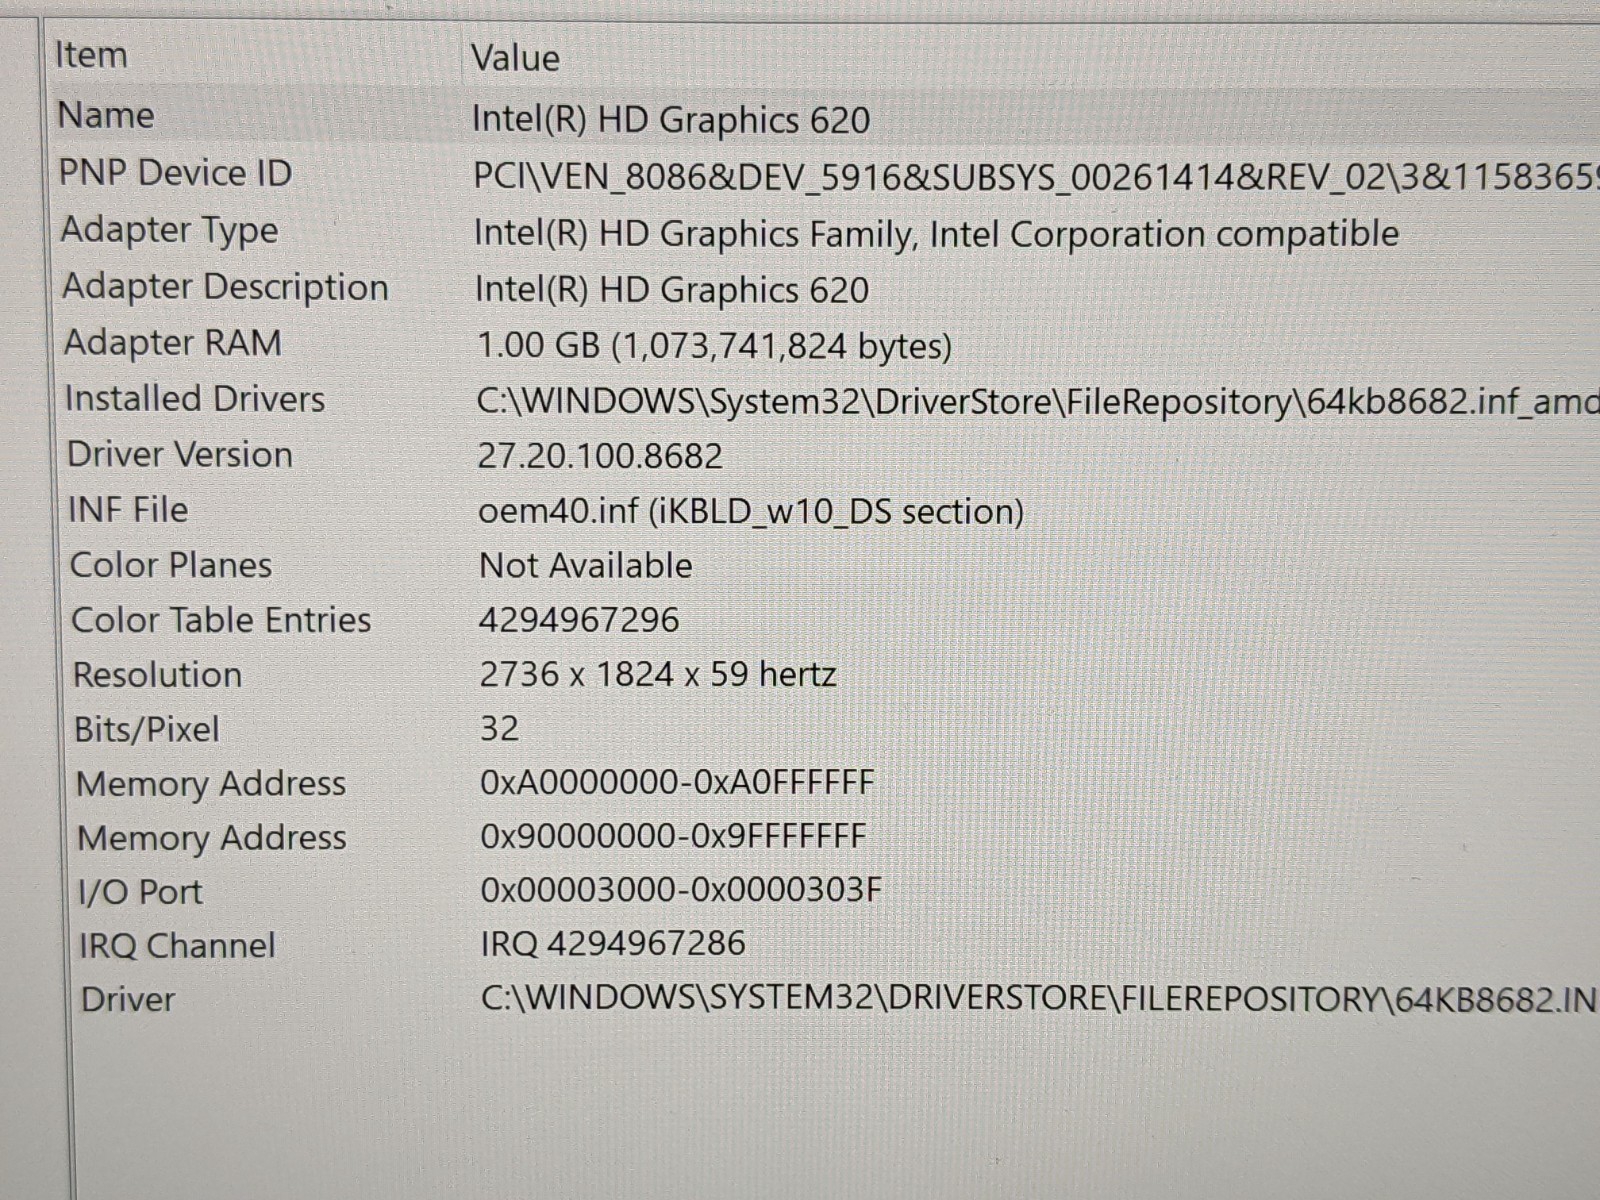
Task: Select the Bits/Pixel value 32
Action: click(499, 729)
